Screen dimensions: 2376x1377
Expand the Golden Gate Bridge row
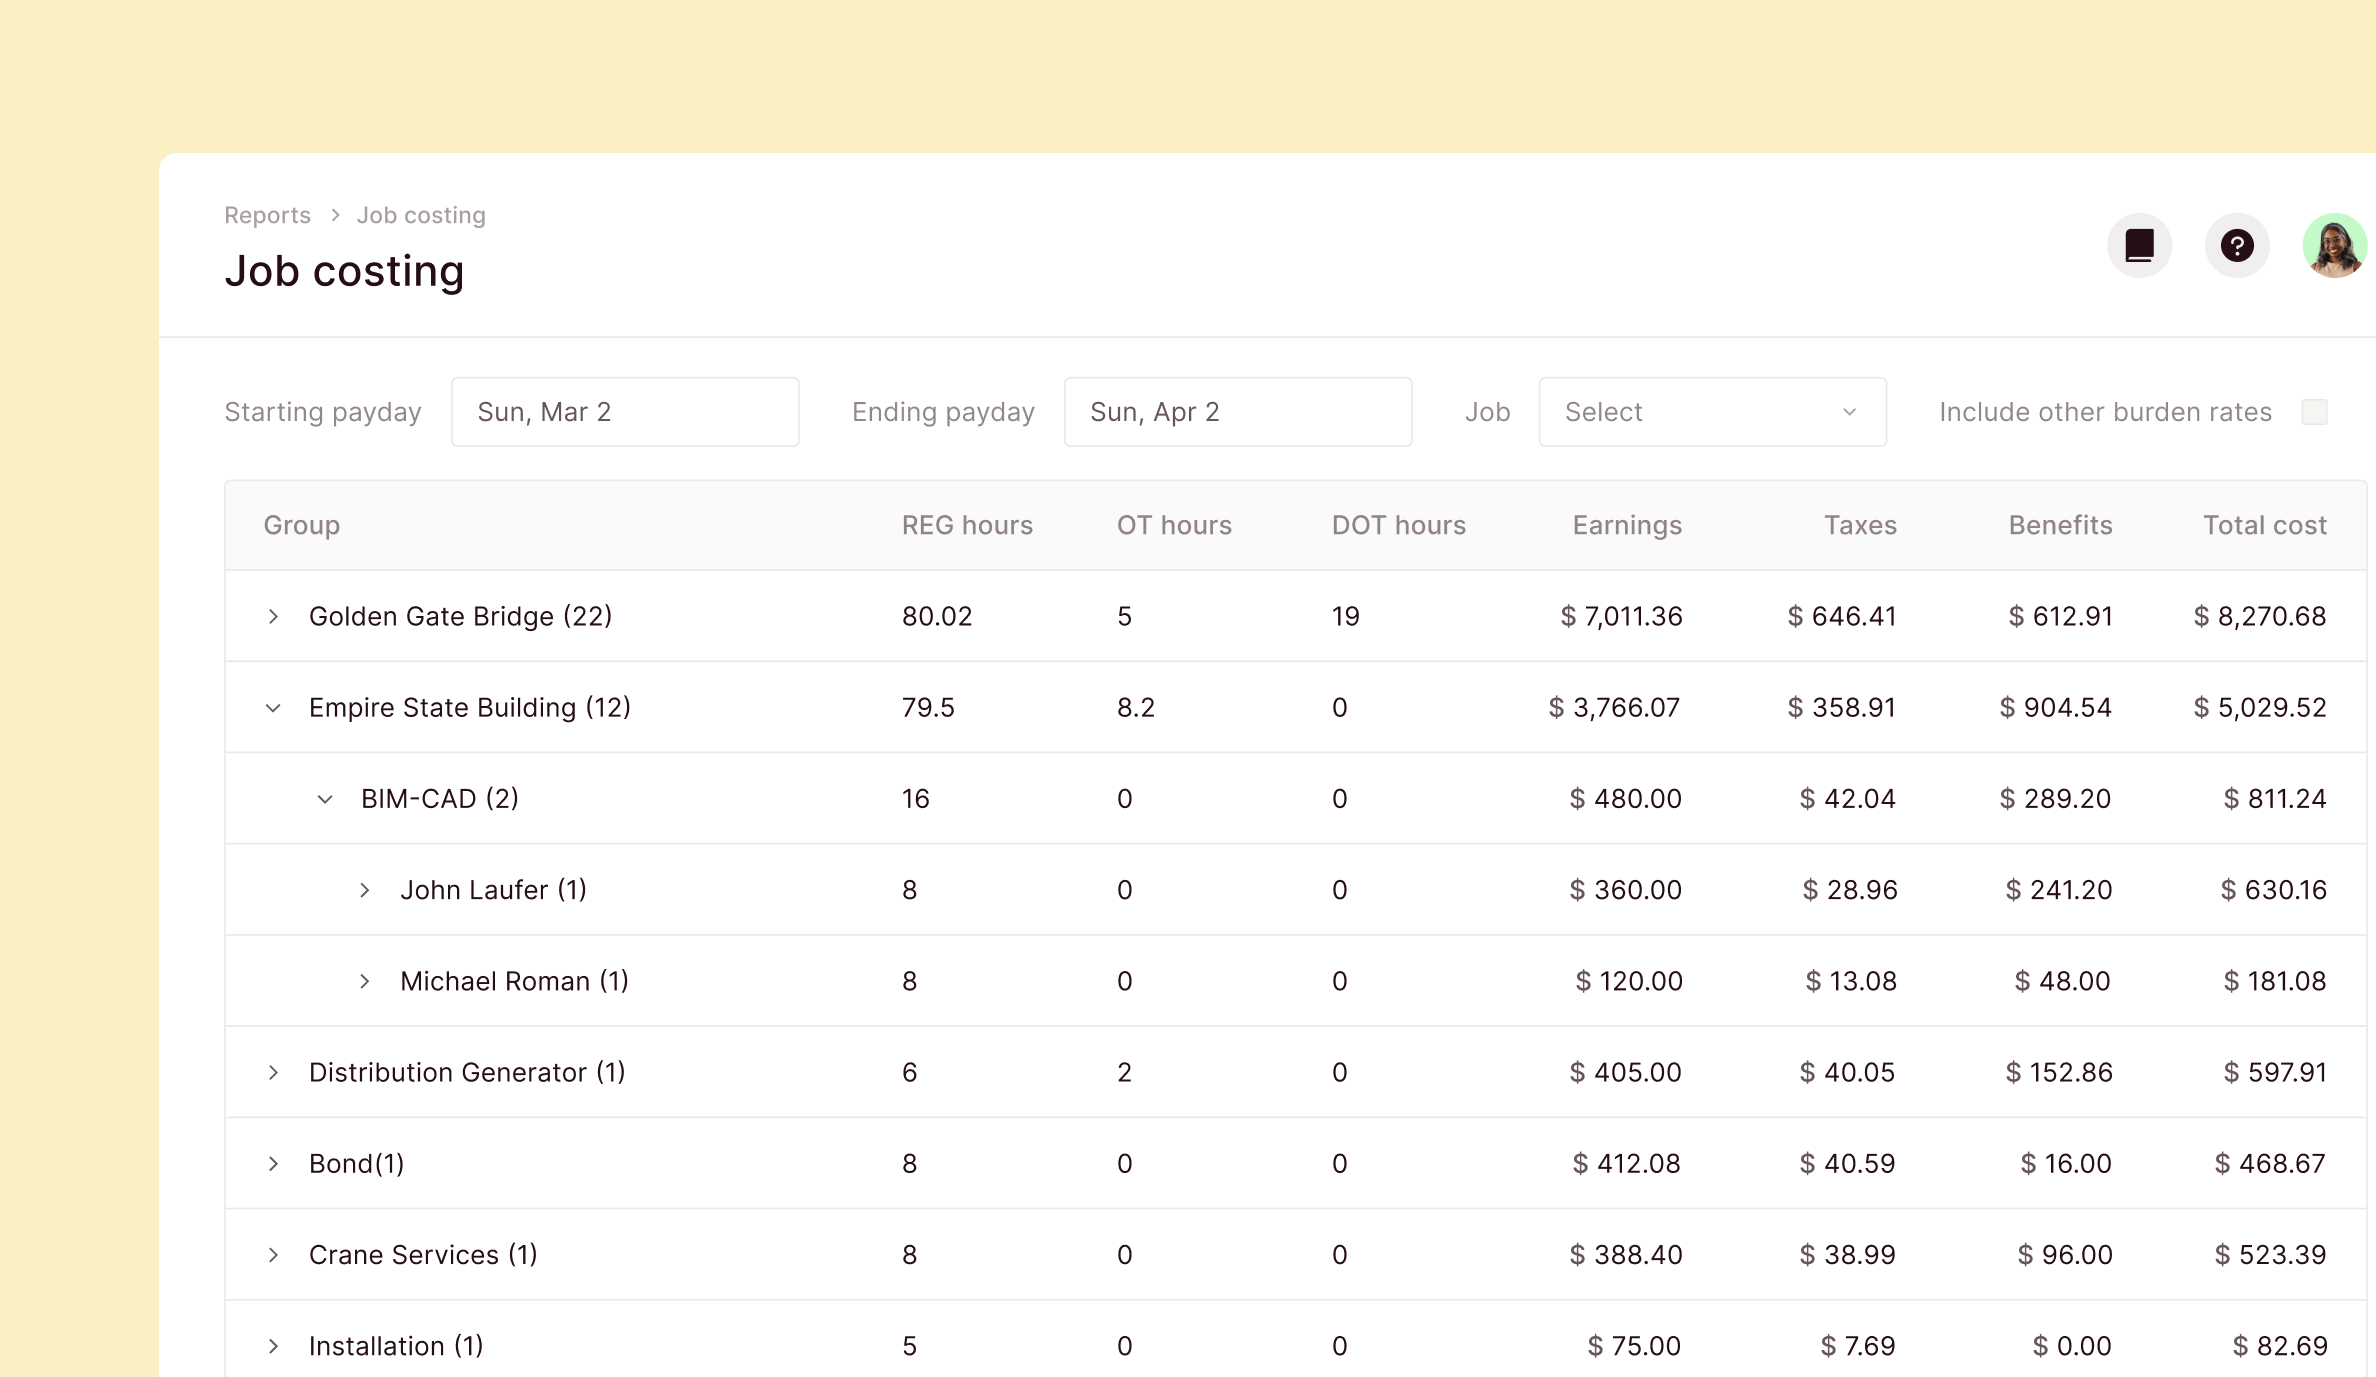[273, 616]
